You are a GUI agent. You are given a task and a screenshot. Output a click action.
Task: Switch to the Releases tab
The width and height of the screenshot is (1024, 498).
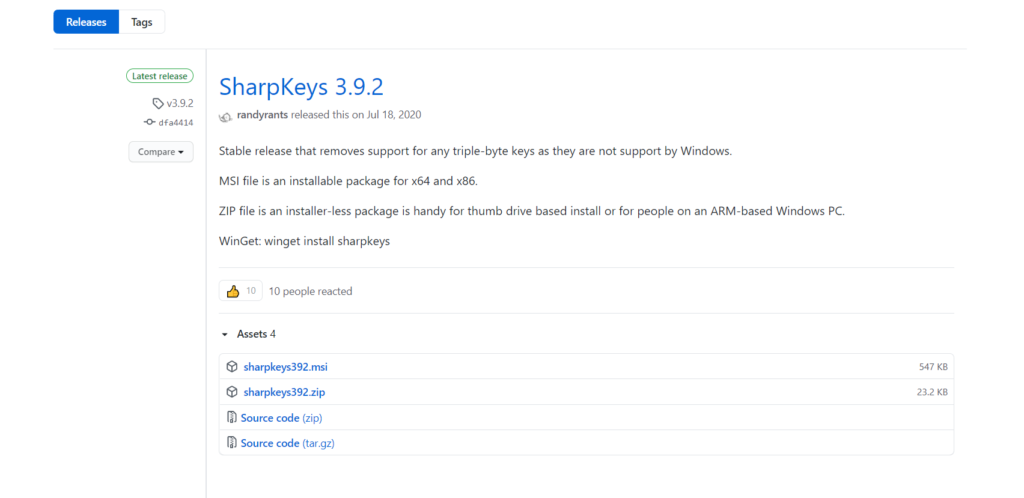pyautogui.click(x=86, y=22)
